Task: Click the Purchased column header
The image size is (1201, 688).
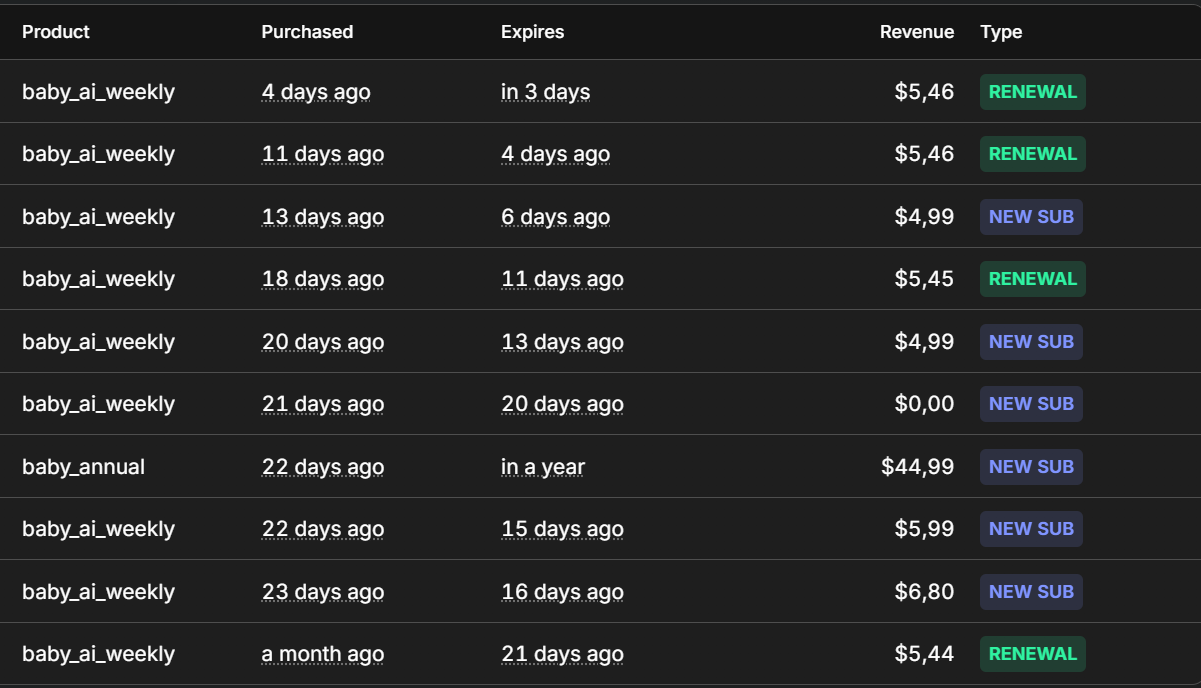Action: (x=307, y=32)
